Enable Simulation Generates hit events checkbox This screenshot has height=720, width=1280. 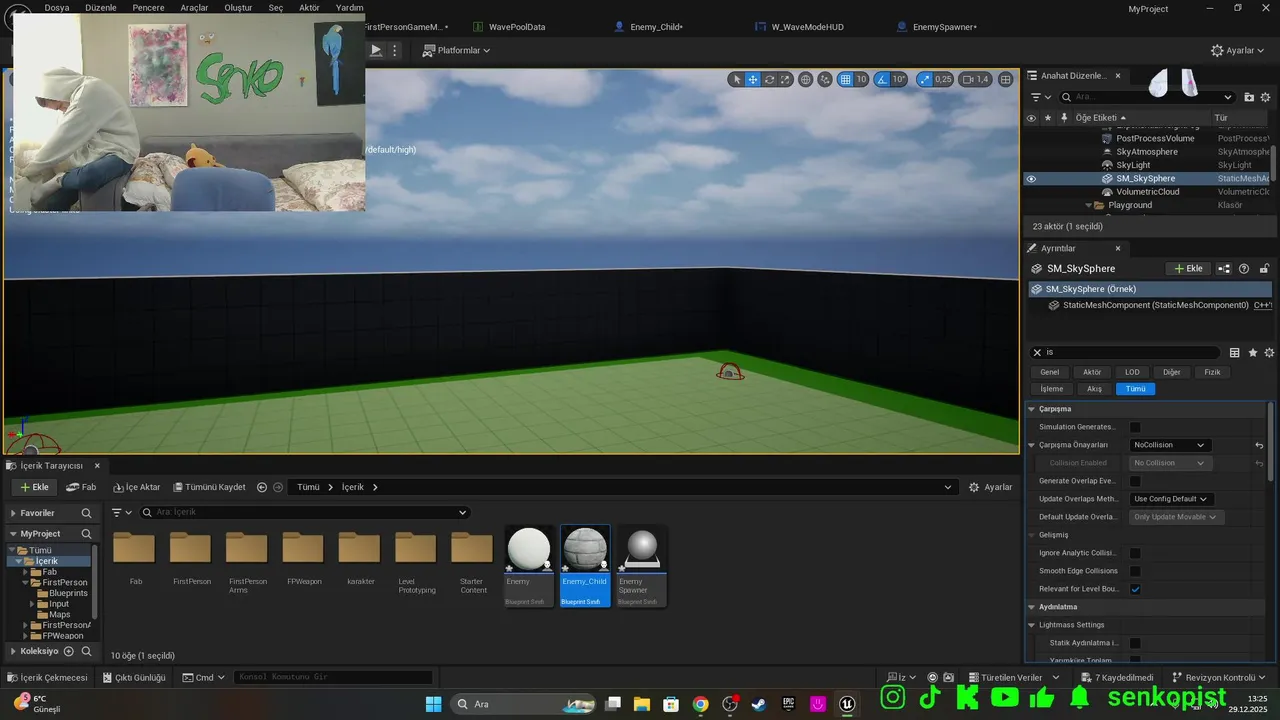pyautogui.click(x=1135, y=427)
